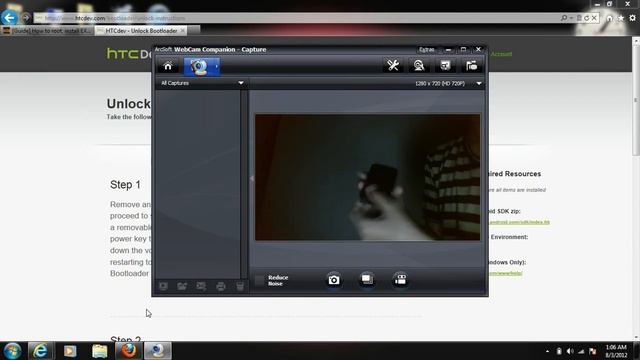Open the webcam effects icon

coord(418,66)
